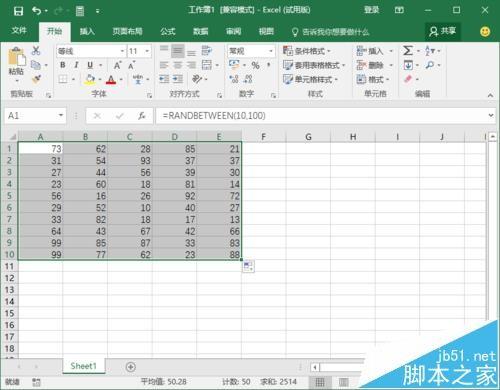Toggle Italic formatting
The image size is (500, 390).
point(76,65)
